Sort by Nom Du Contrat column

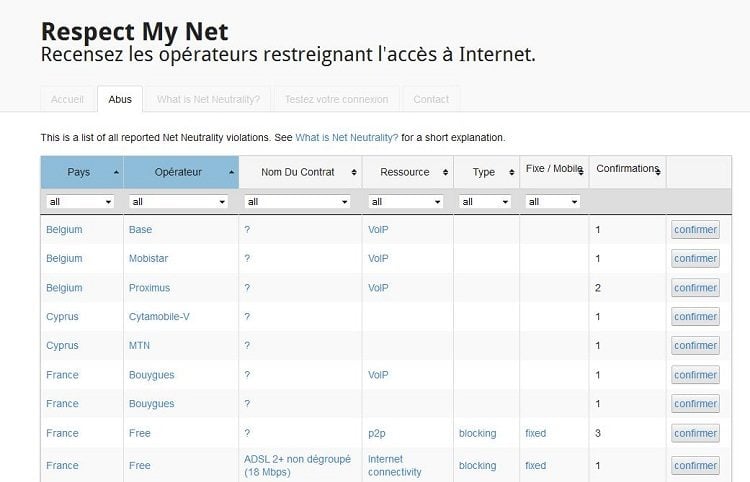pos(298,172)
